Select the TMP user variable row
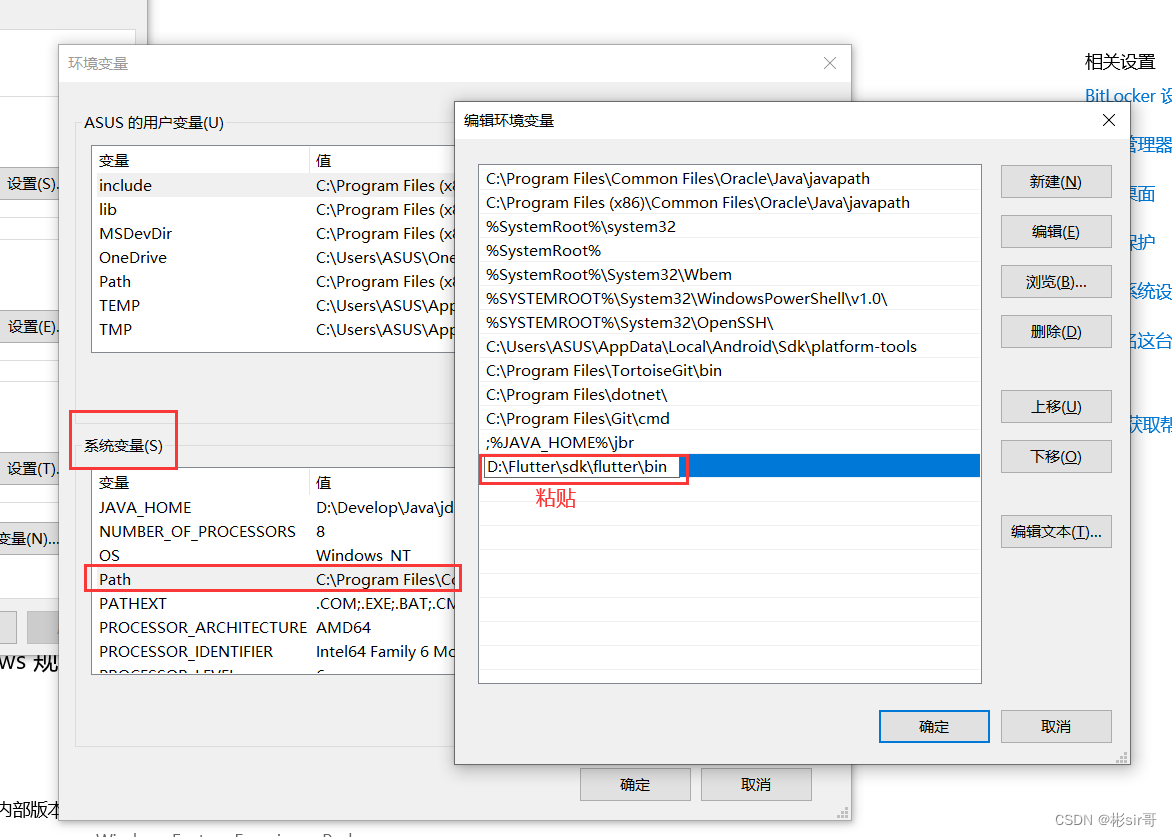Screen dimensions: 1172x837 click(x=274, y=329)
